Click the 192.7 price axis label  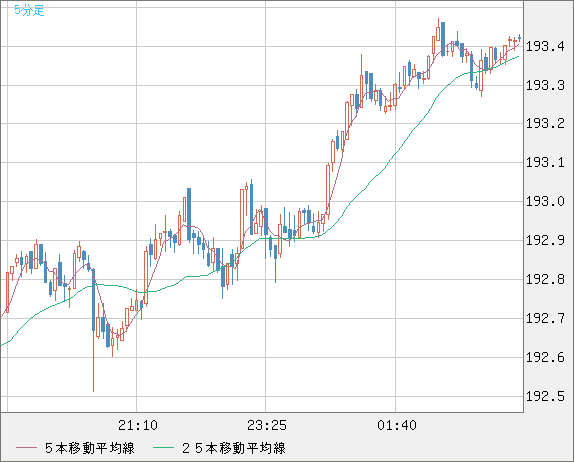point(545,318)
